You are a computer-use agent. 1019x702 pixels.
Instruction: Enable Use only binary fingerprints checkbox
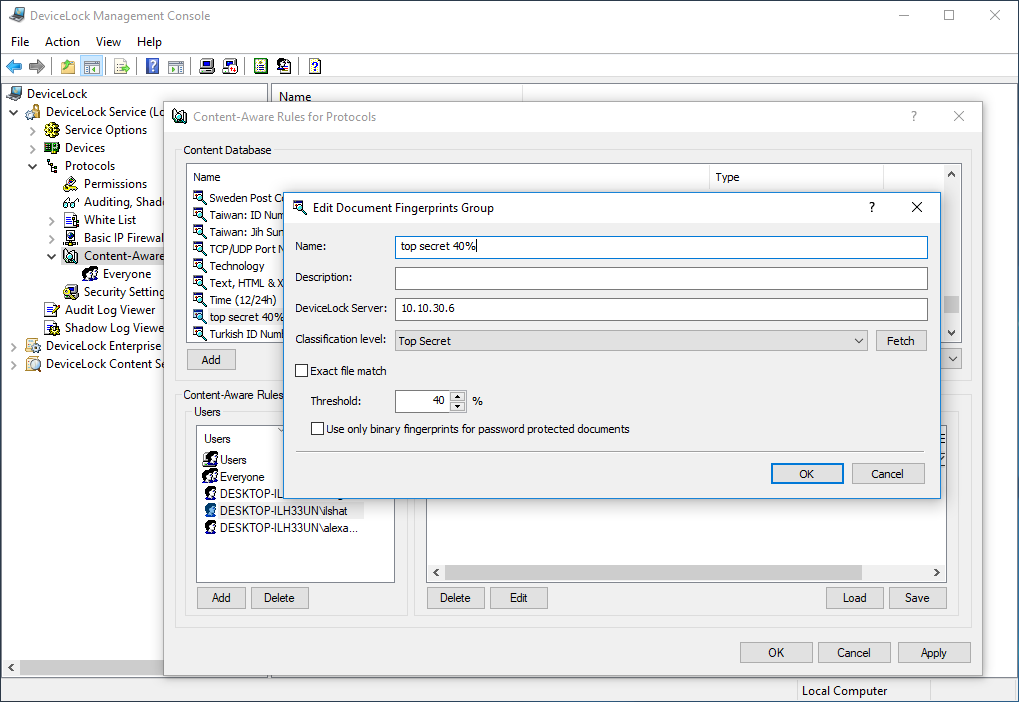pos(317,429)
